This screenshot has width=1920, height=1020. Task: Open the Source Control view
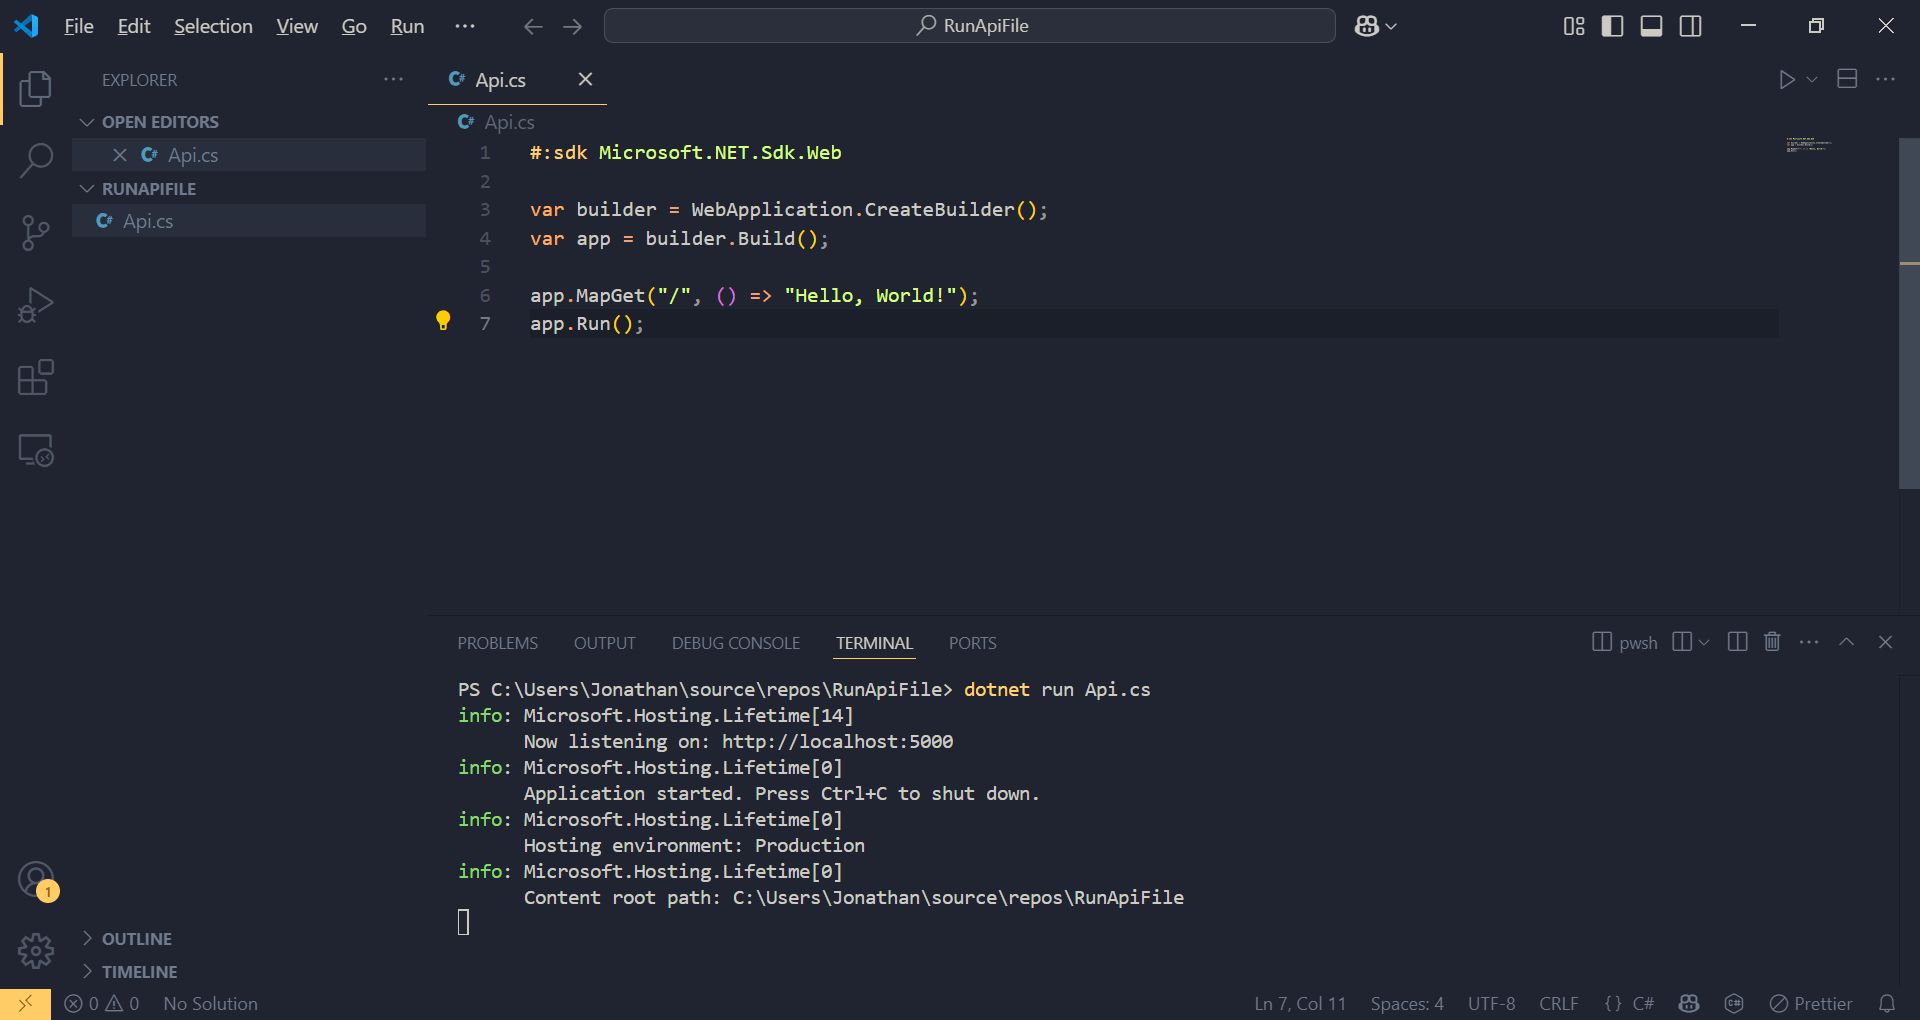[x=36, y=232]
